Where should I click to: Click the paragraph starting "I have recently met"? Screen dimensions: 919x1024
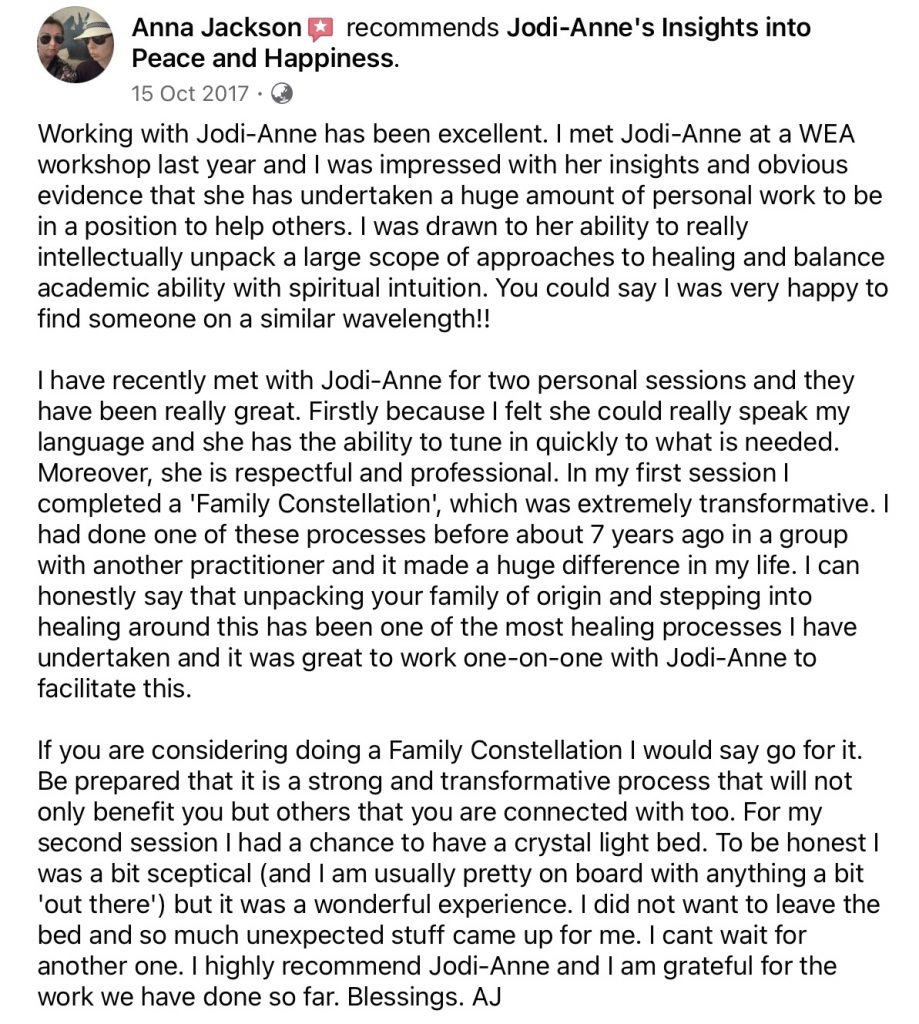[462, 534]
